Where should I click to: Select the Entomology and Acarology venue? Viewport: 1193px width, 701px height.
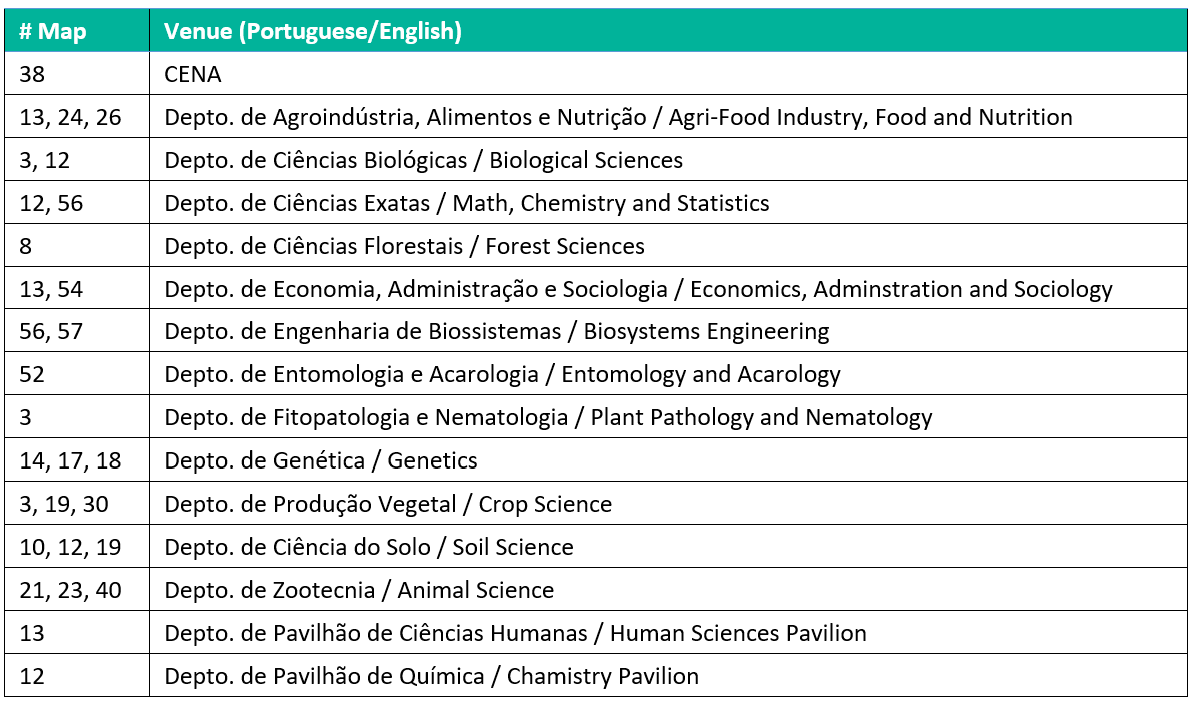point(502,375)
